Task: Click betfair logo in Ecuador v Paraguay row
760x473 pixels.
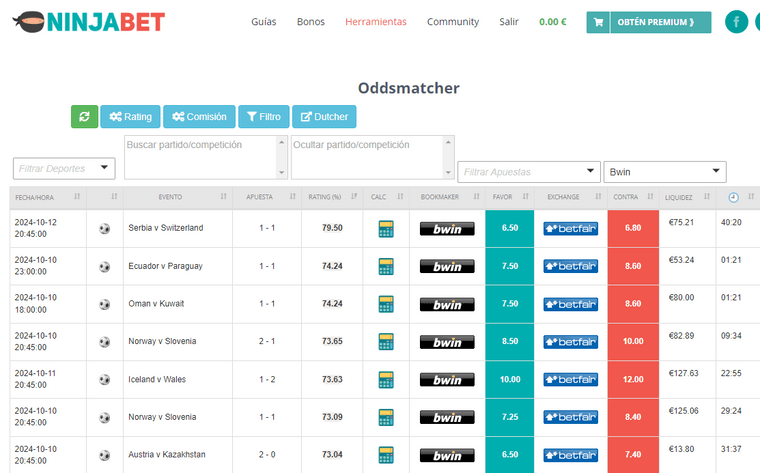Action: tap(570, 266)
